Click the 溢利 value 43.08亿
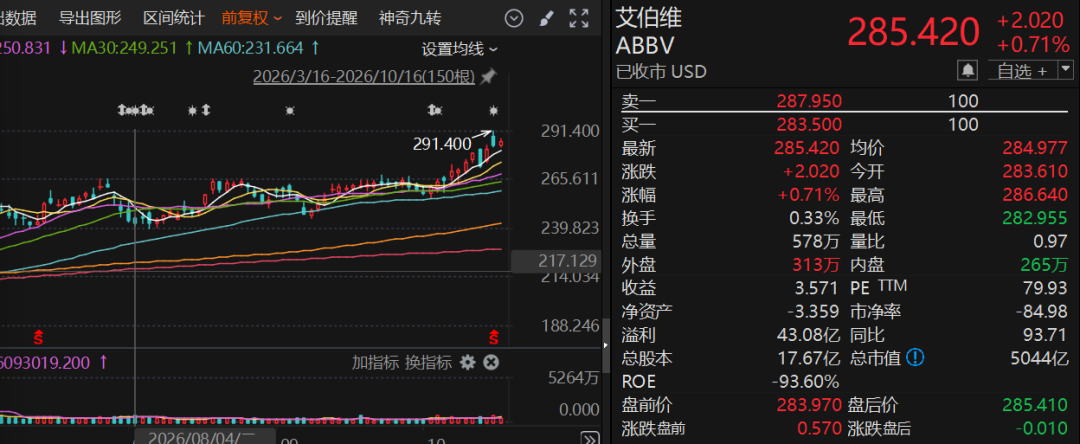This screenshot has width=1080, height=444. click(808, 335)
